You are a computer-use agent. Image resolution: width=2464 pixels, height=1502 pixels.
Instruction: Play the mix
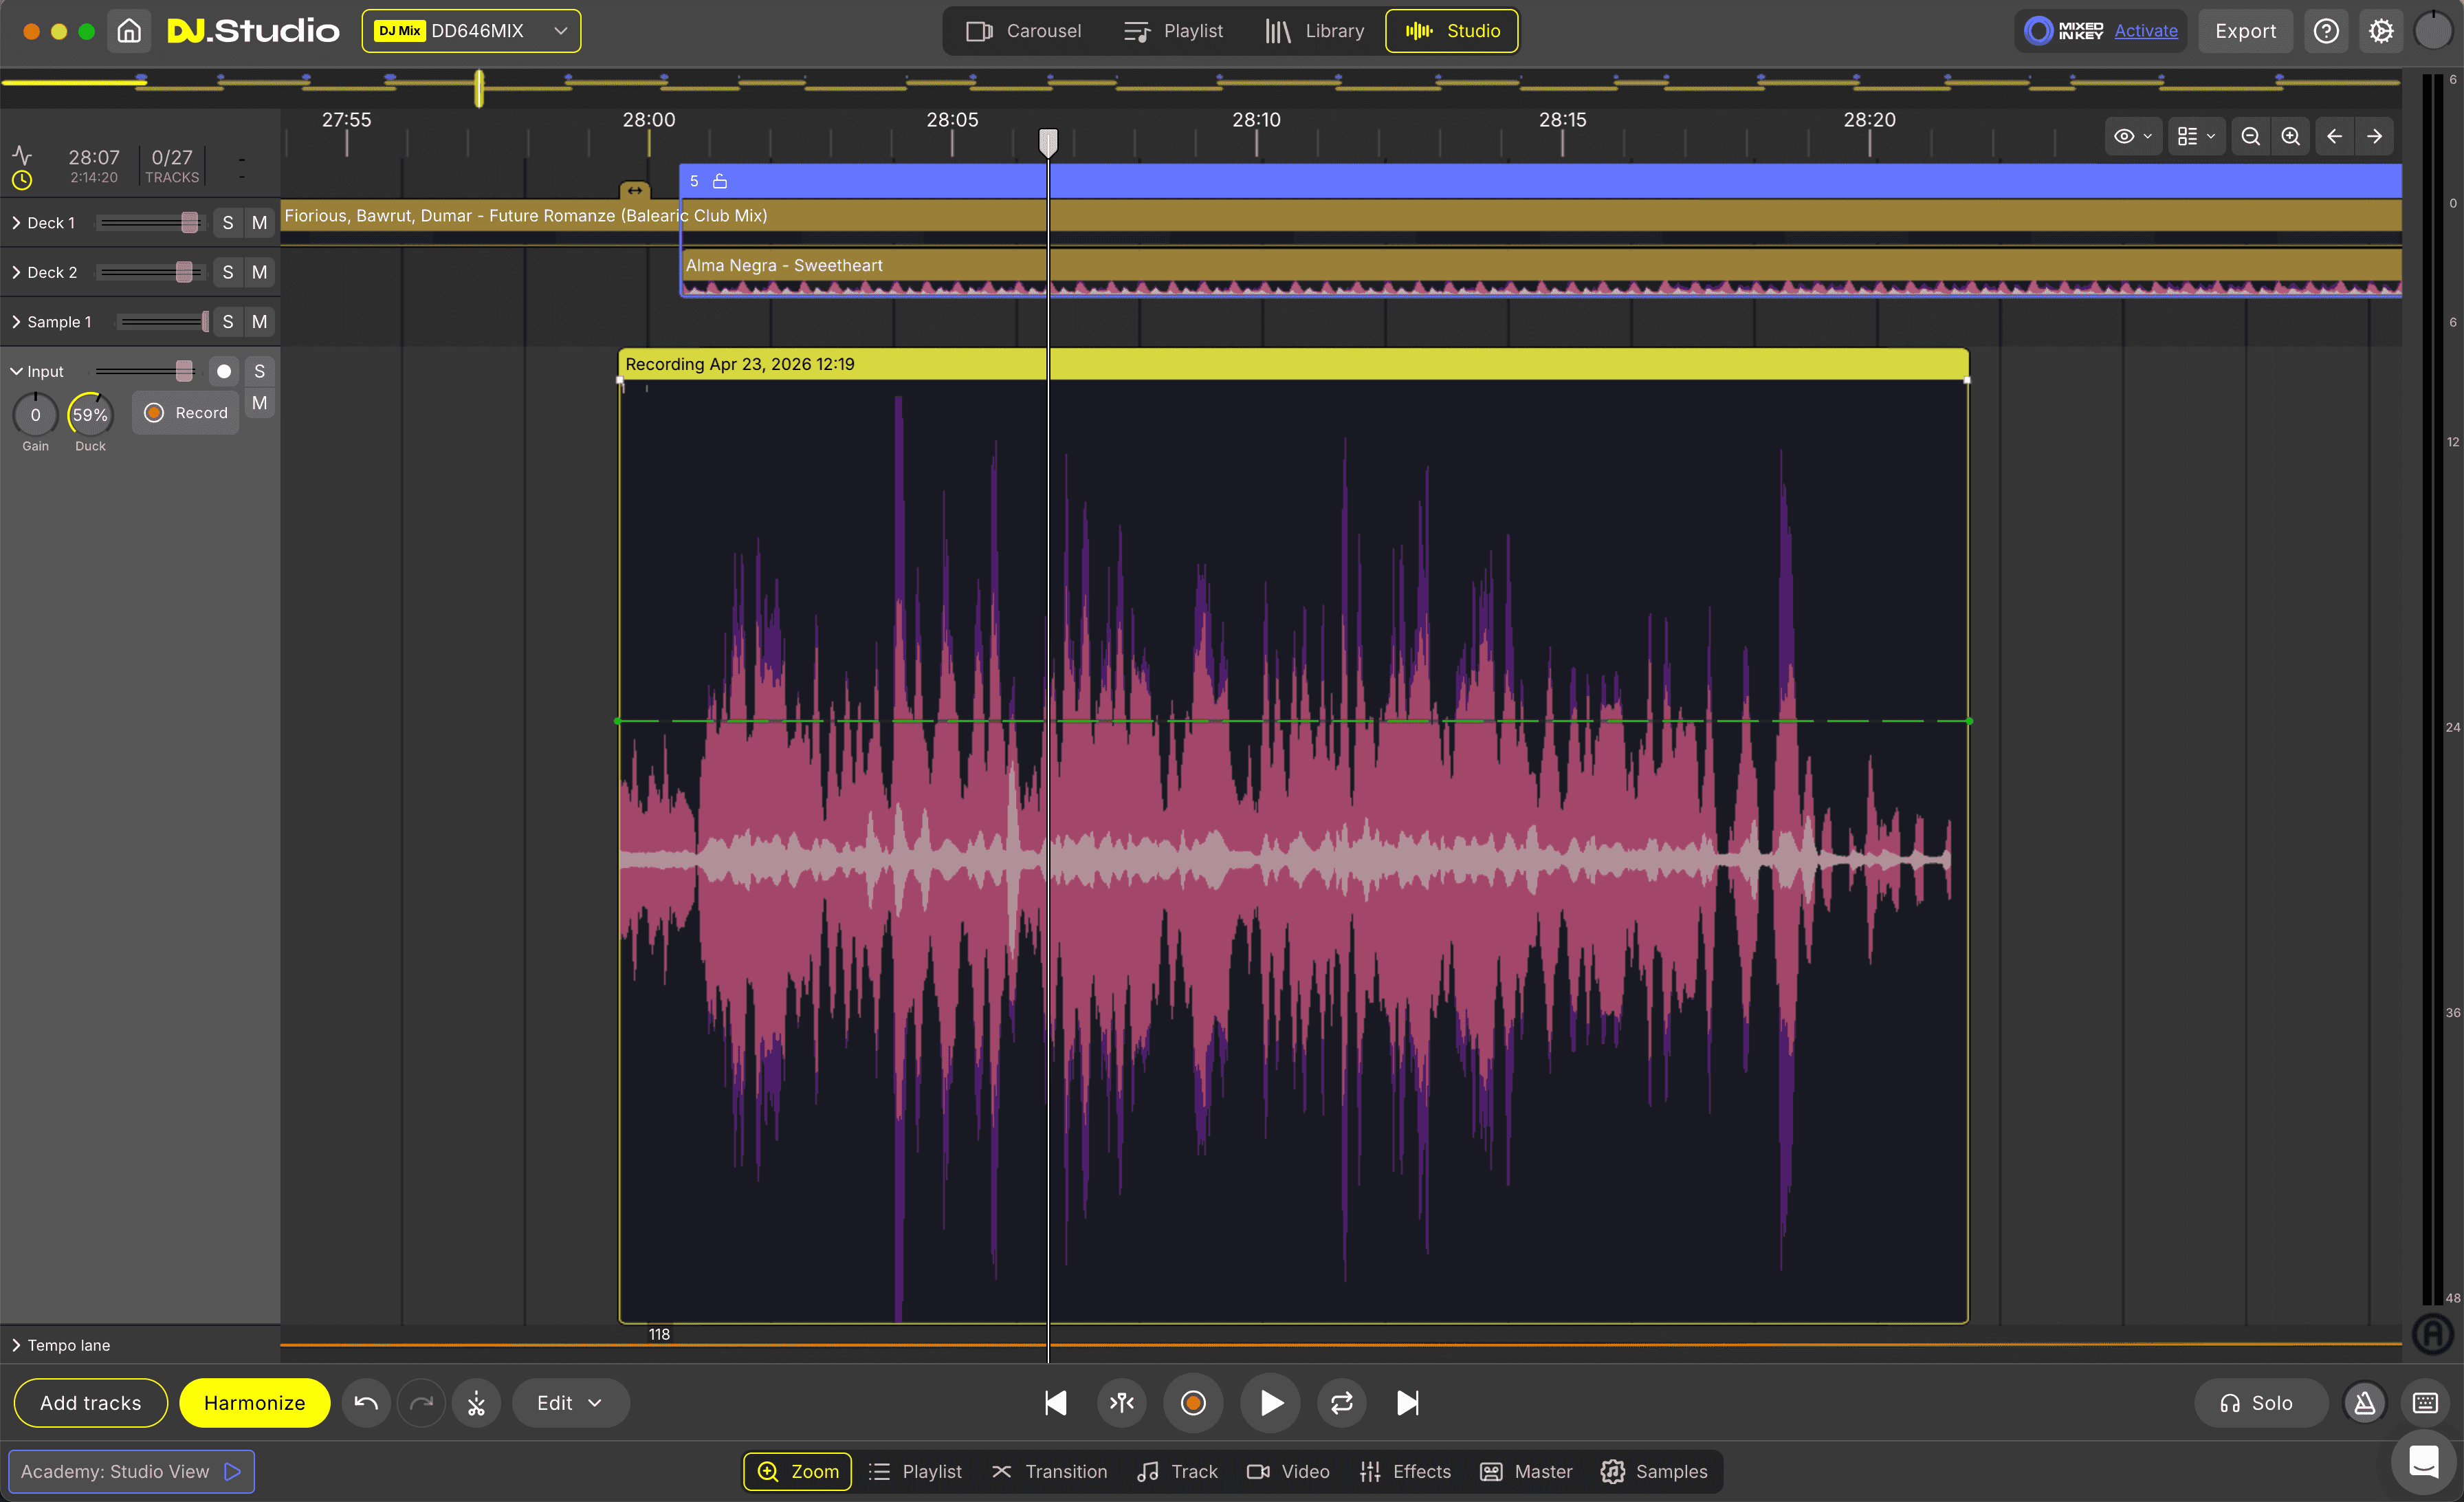click(x=1270, y=1403)
